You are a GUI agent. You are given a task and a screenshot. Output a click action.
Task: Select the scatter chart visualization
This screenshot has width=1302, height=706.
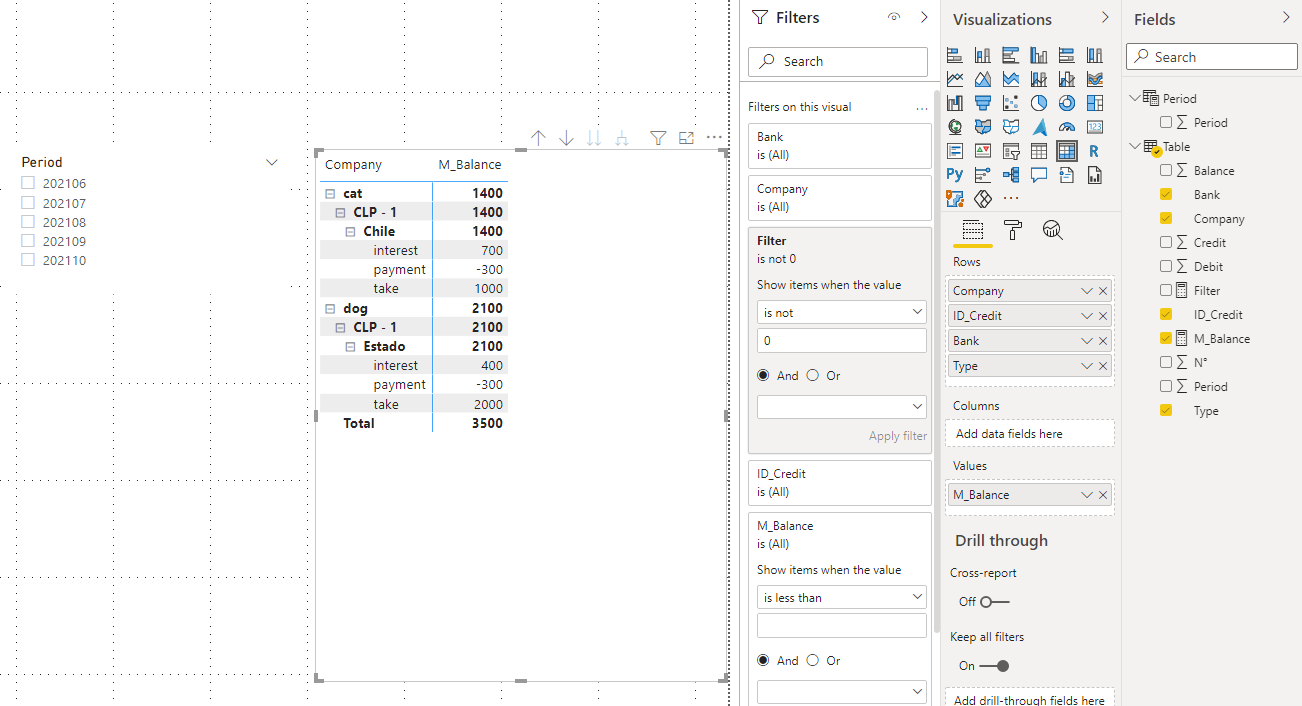[x=1011, y=102]
